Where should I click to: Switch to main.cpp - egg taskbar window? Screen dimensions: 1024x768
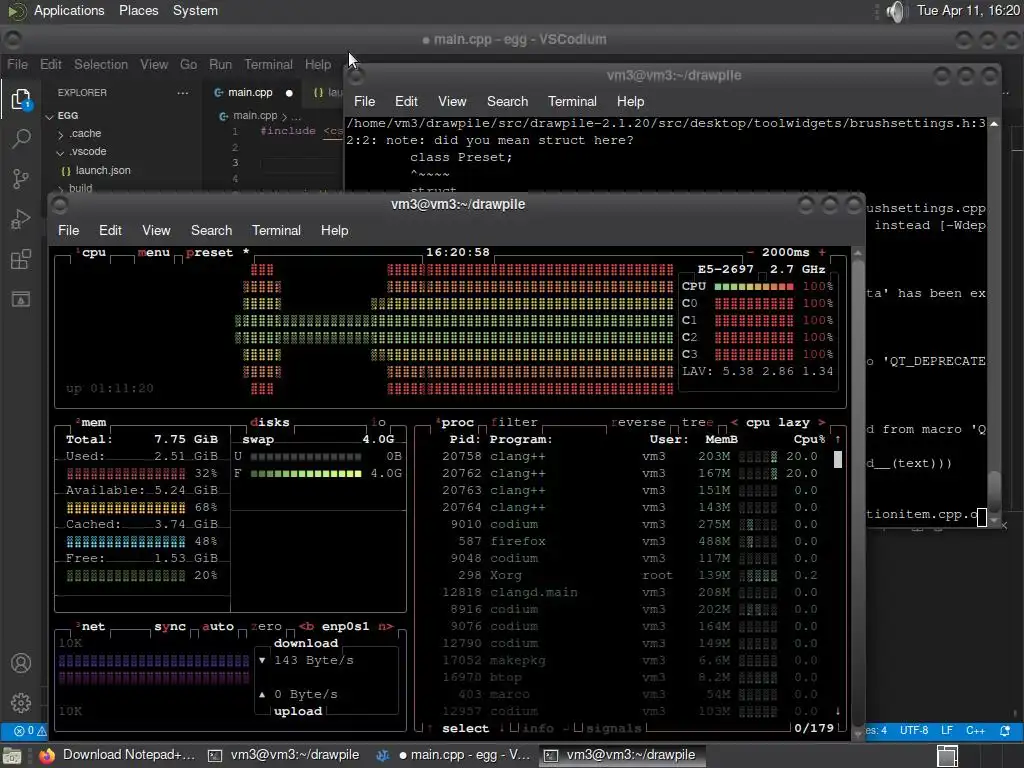pos(455,755)
